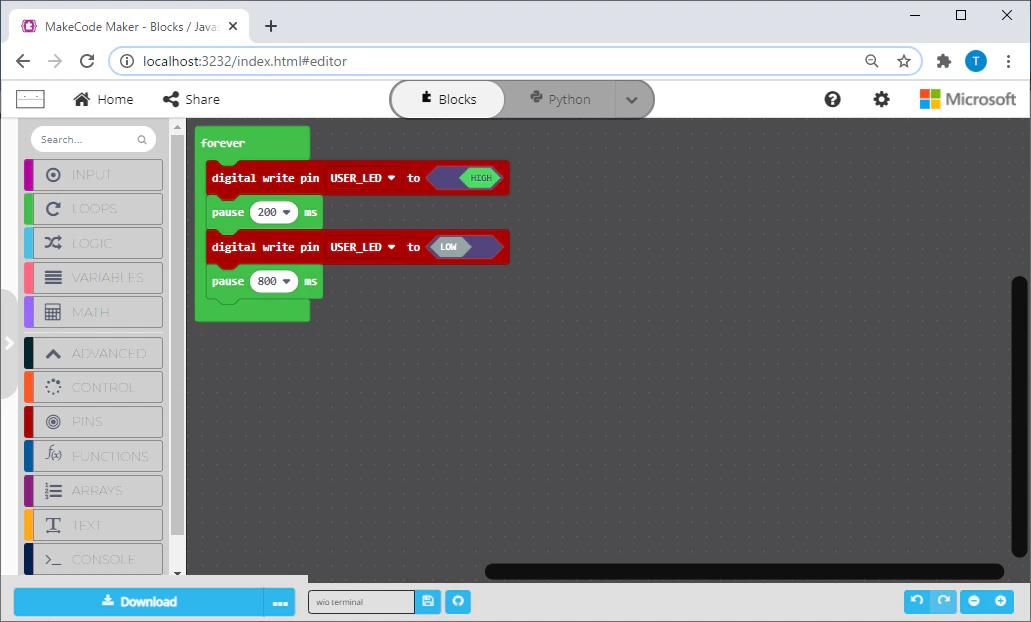Expand the collapsed simulator side panel

coord(9,343)
